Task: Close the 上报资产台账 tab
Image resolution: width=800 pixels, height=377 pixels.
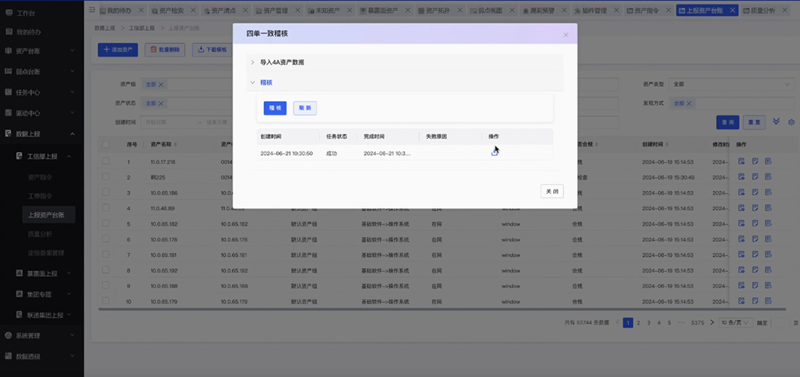Action: coord(733,10)
